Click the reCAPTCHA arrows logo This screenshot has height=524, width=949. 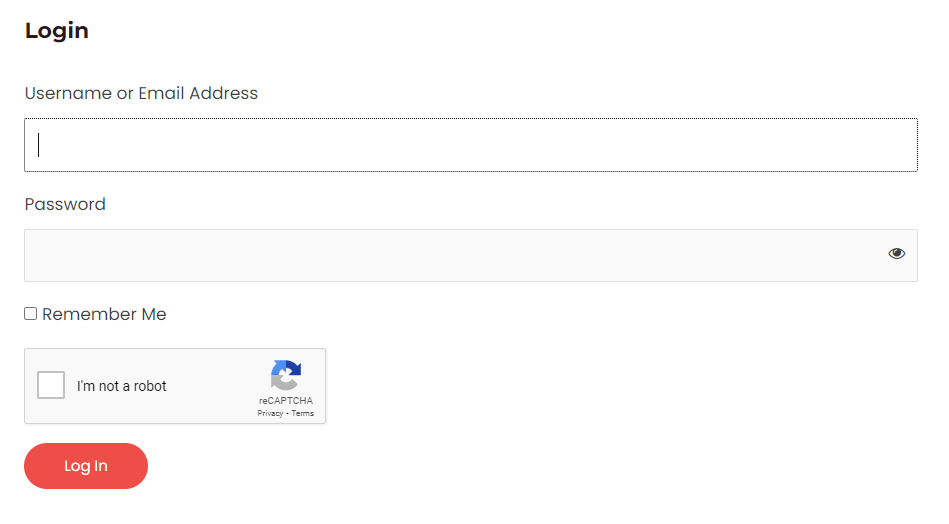[286, 375]
